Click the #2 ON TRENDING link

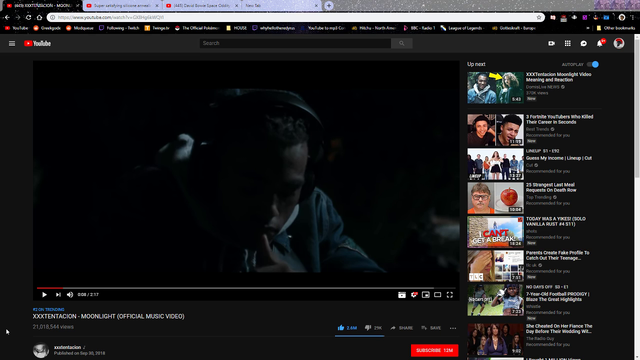(49, 309)
